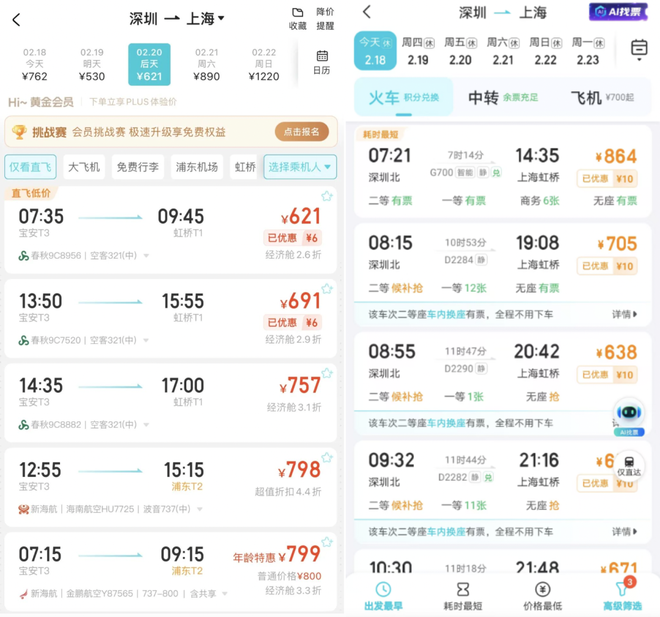Toggle the 免费行李 filter chip
Image resolution: width=660 pixels, height=617 pixels.
[138, 167]
